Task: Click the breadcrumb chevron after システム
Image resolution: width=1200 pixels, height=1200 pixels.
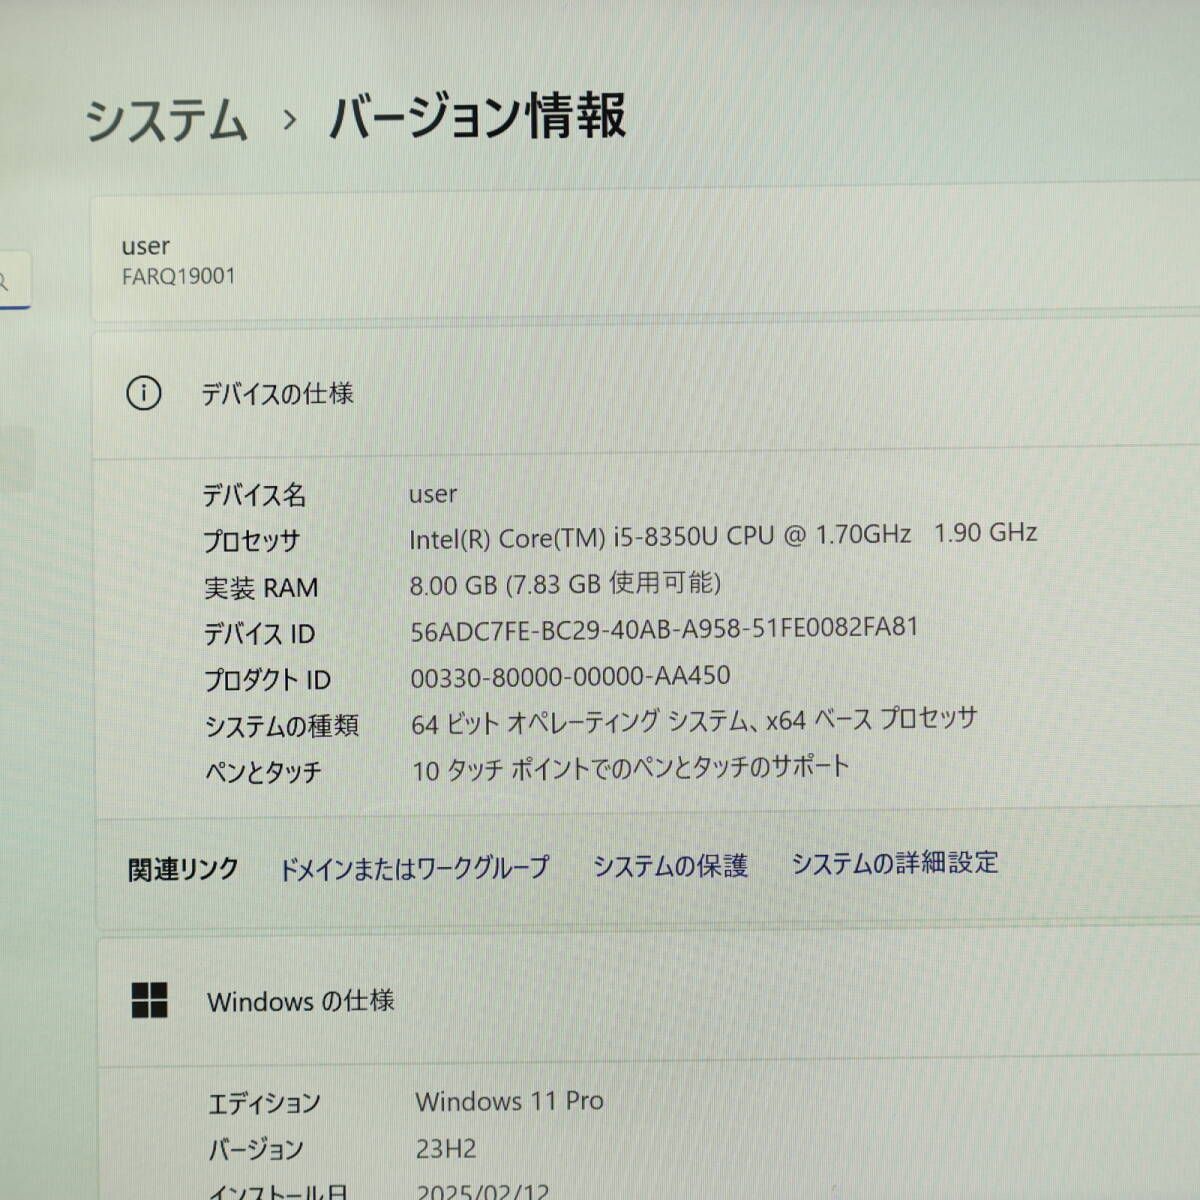Action: [x=289, y=120]
